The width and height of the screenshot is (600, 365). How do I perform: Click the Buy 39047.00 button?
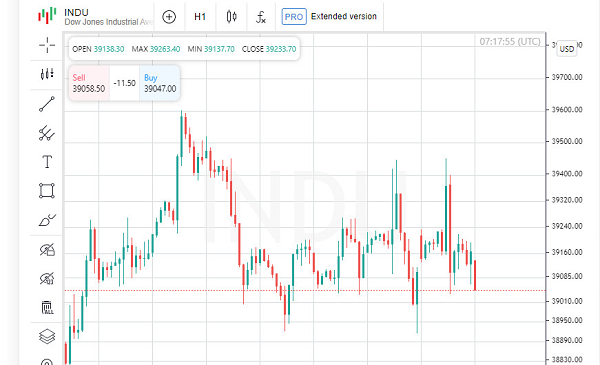pos(160,83)
